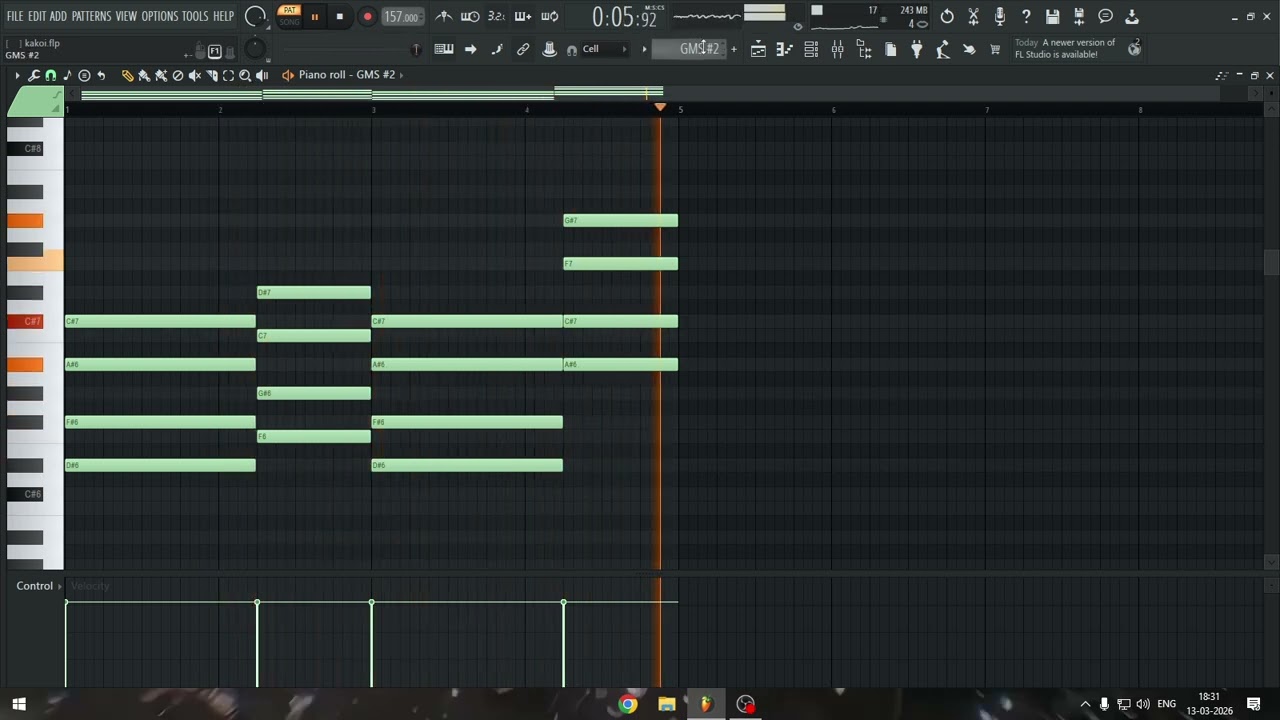Save the project with floppy icon

click(1052, 16)
